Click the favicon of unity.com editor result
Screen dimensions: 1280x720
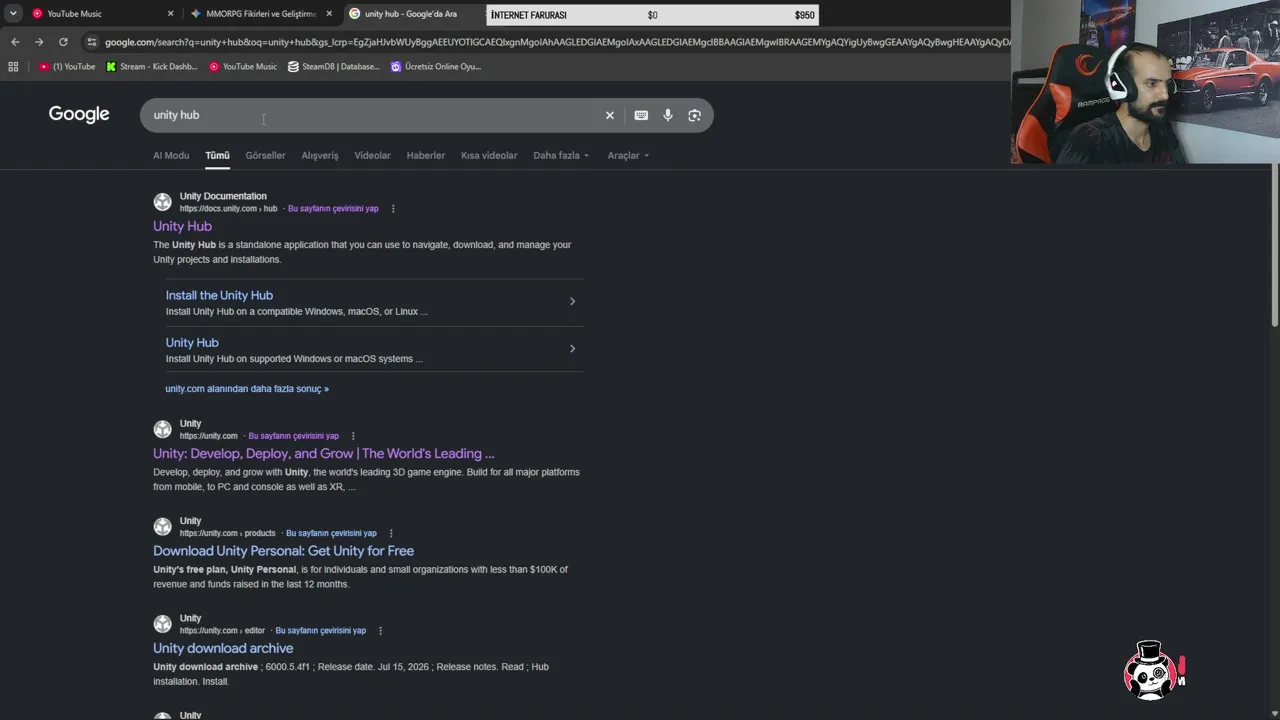(x=162, y=624)
